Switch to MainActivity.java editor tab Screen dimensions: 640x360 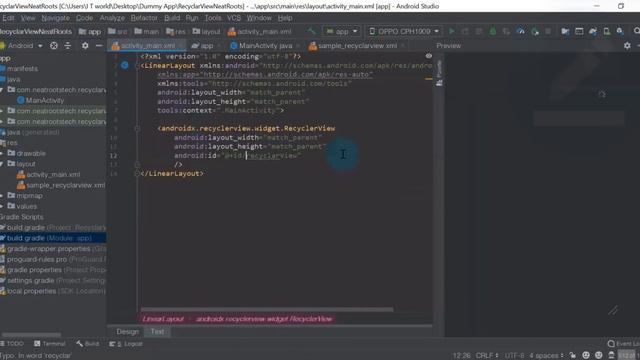265,46
